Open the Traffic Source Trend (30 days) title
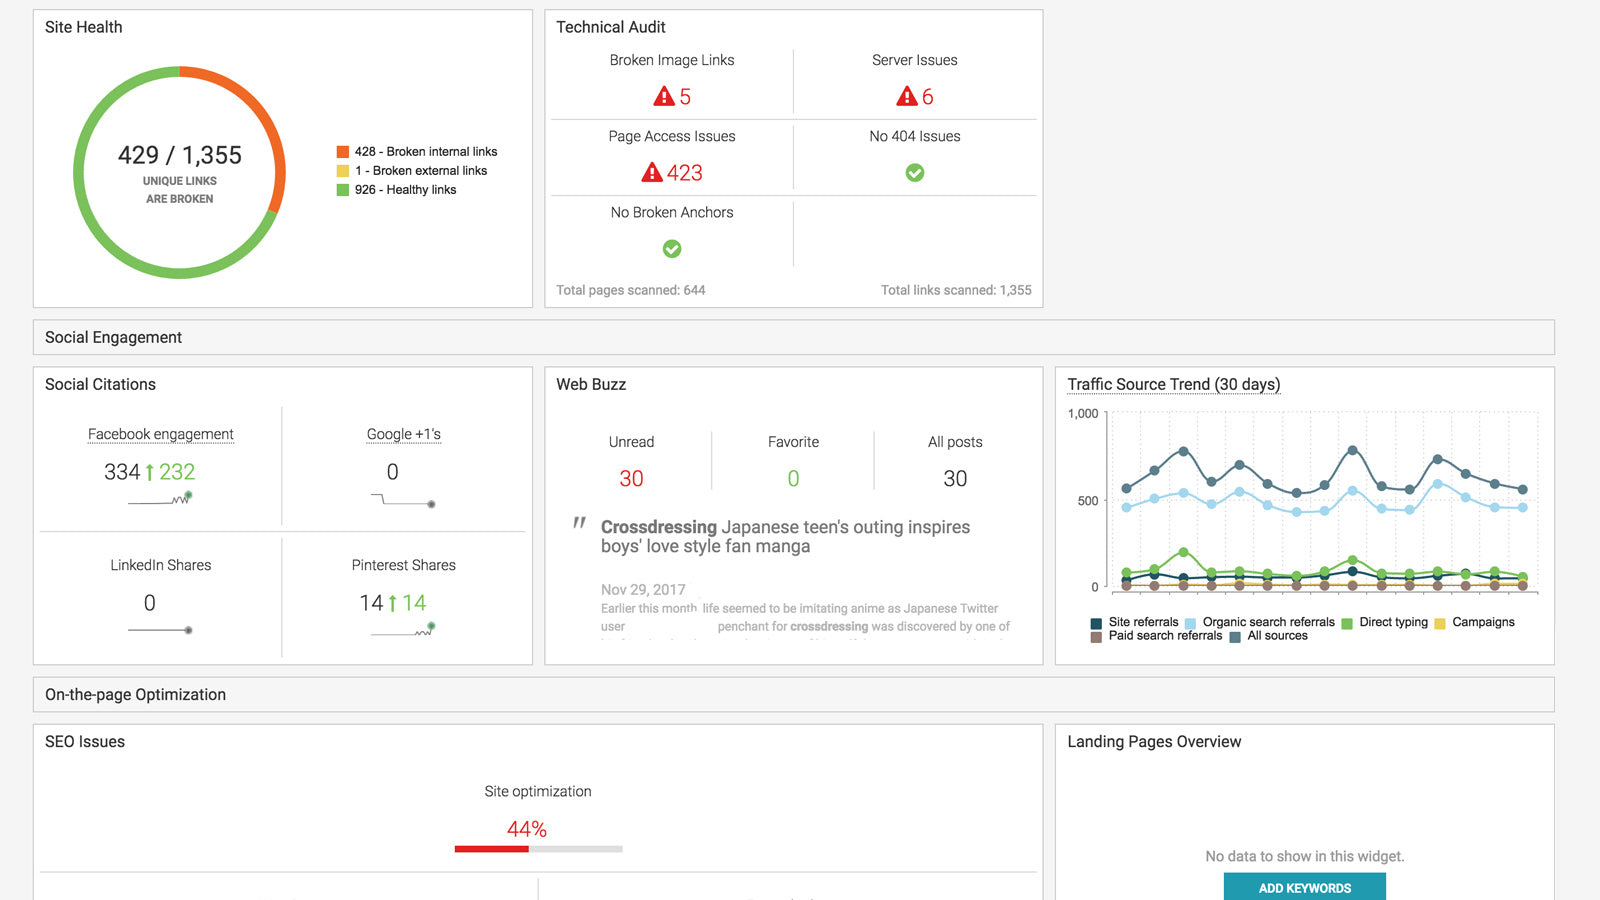Screen dimensions: 1600x900 1173,384
